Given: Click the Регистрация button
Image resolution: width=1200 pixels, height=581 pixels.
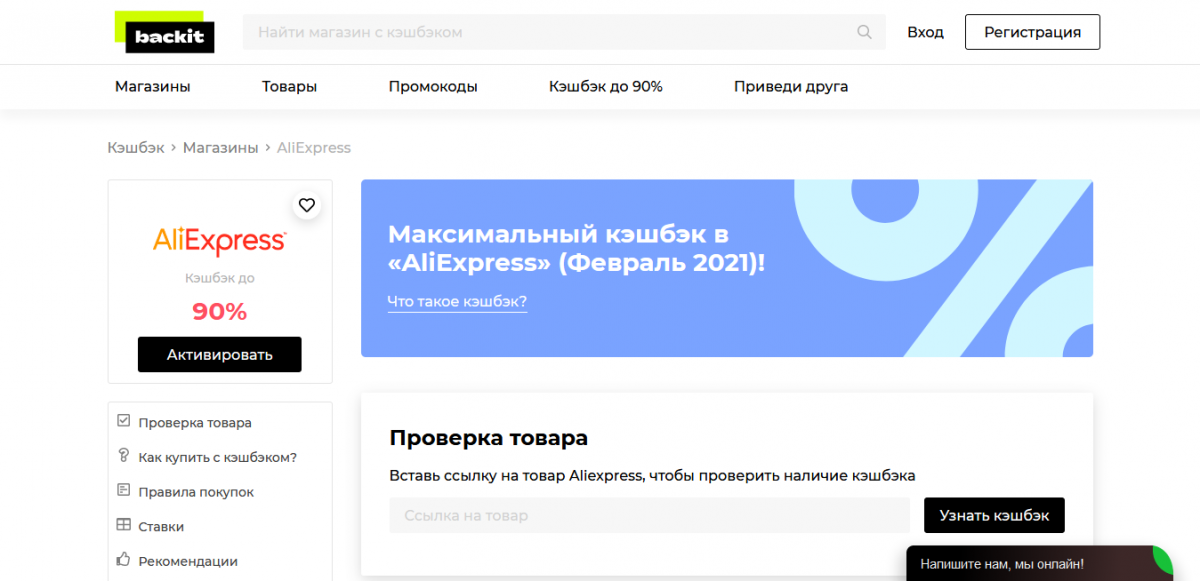Looking at the screenshot, I should (x=1032, y=32).
